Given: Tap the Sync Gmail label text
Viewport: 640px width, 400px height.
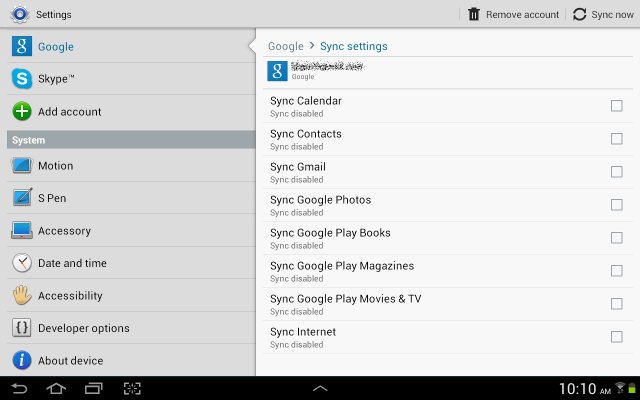Looking at the screenshot, I should point(298,167).
